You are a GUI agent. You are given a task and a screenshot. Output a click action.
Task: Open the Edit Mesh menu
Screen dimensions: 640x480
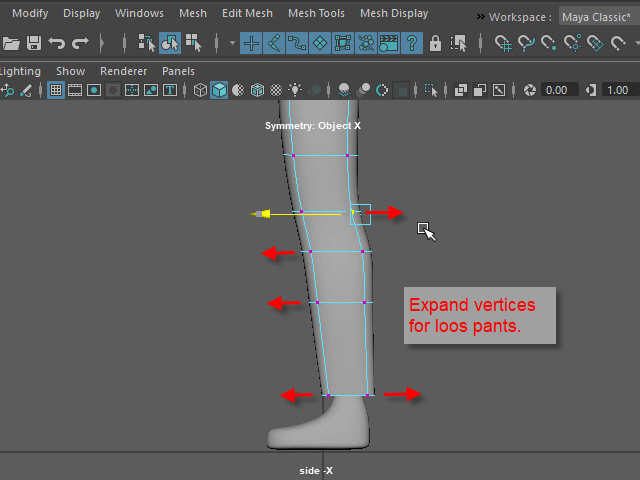246,14
